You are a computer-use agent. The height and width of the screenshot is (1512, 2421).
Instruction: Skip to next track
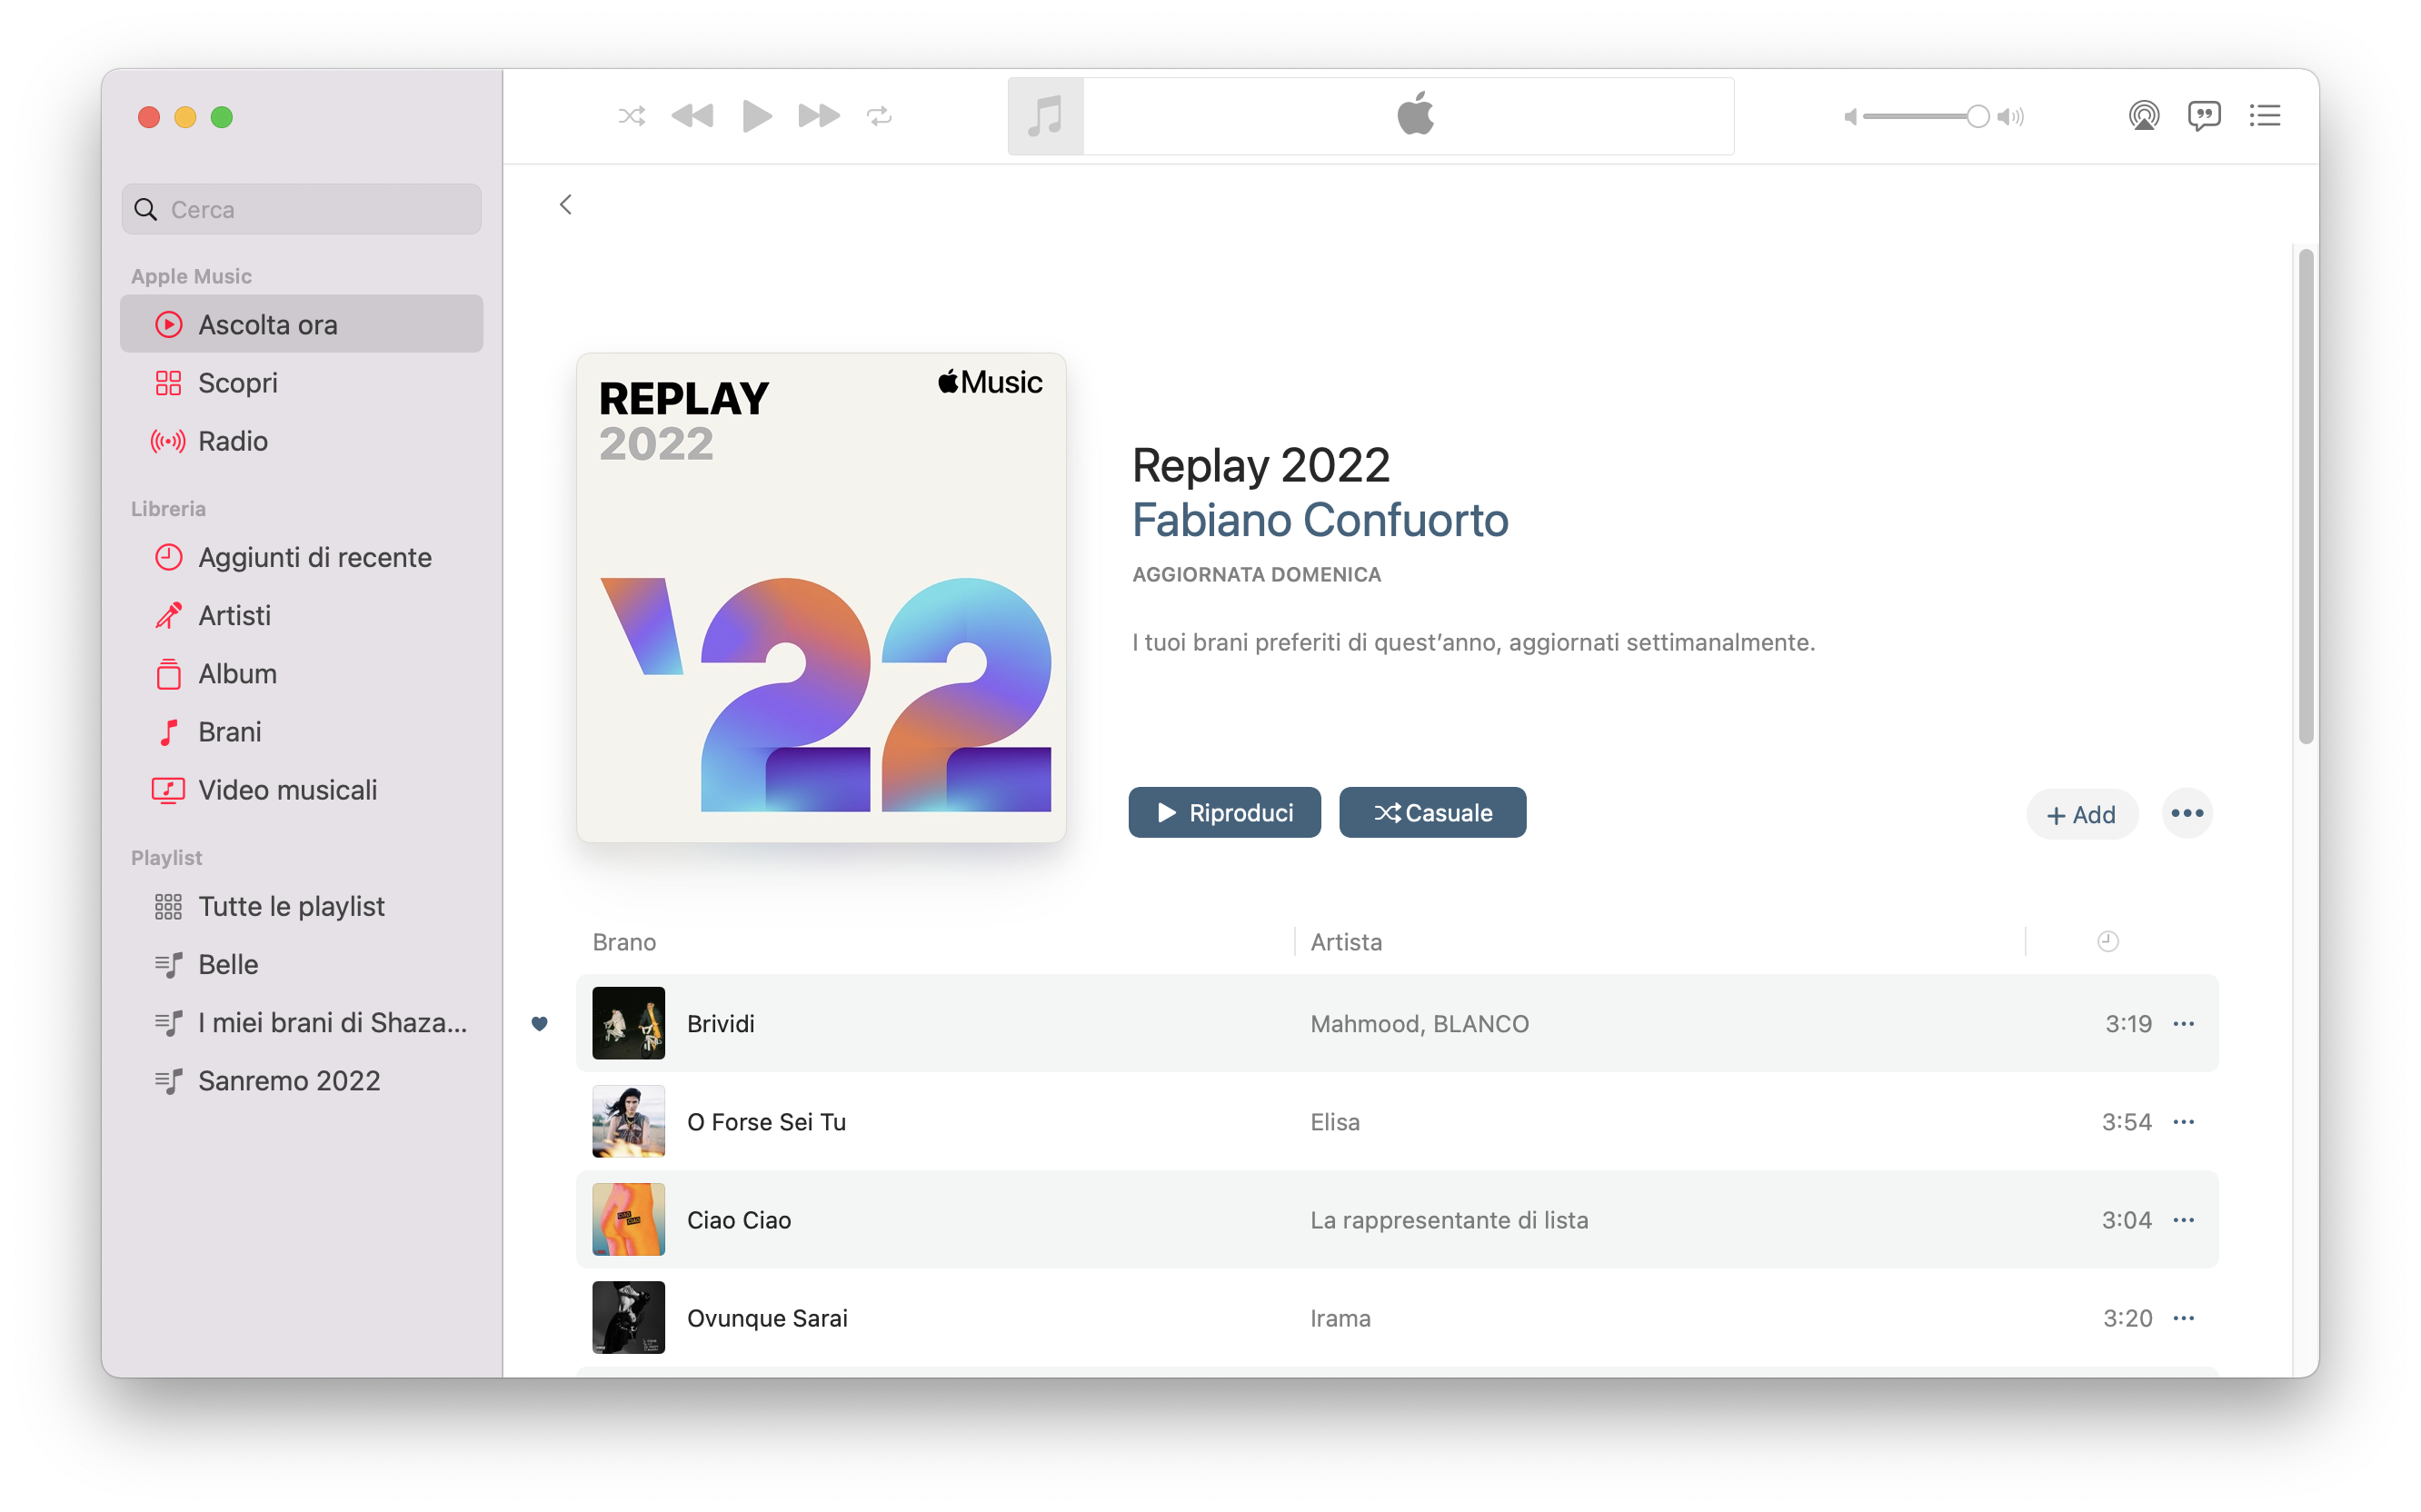[818, 116]
